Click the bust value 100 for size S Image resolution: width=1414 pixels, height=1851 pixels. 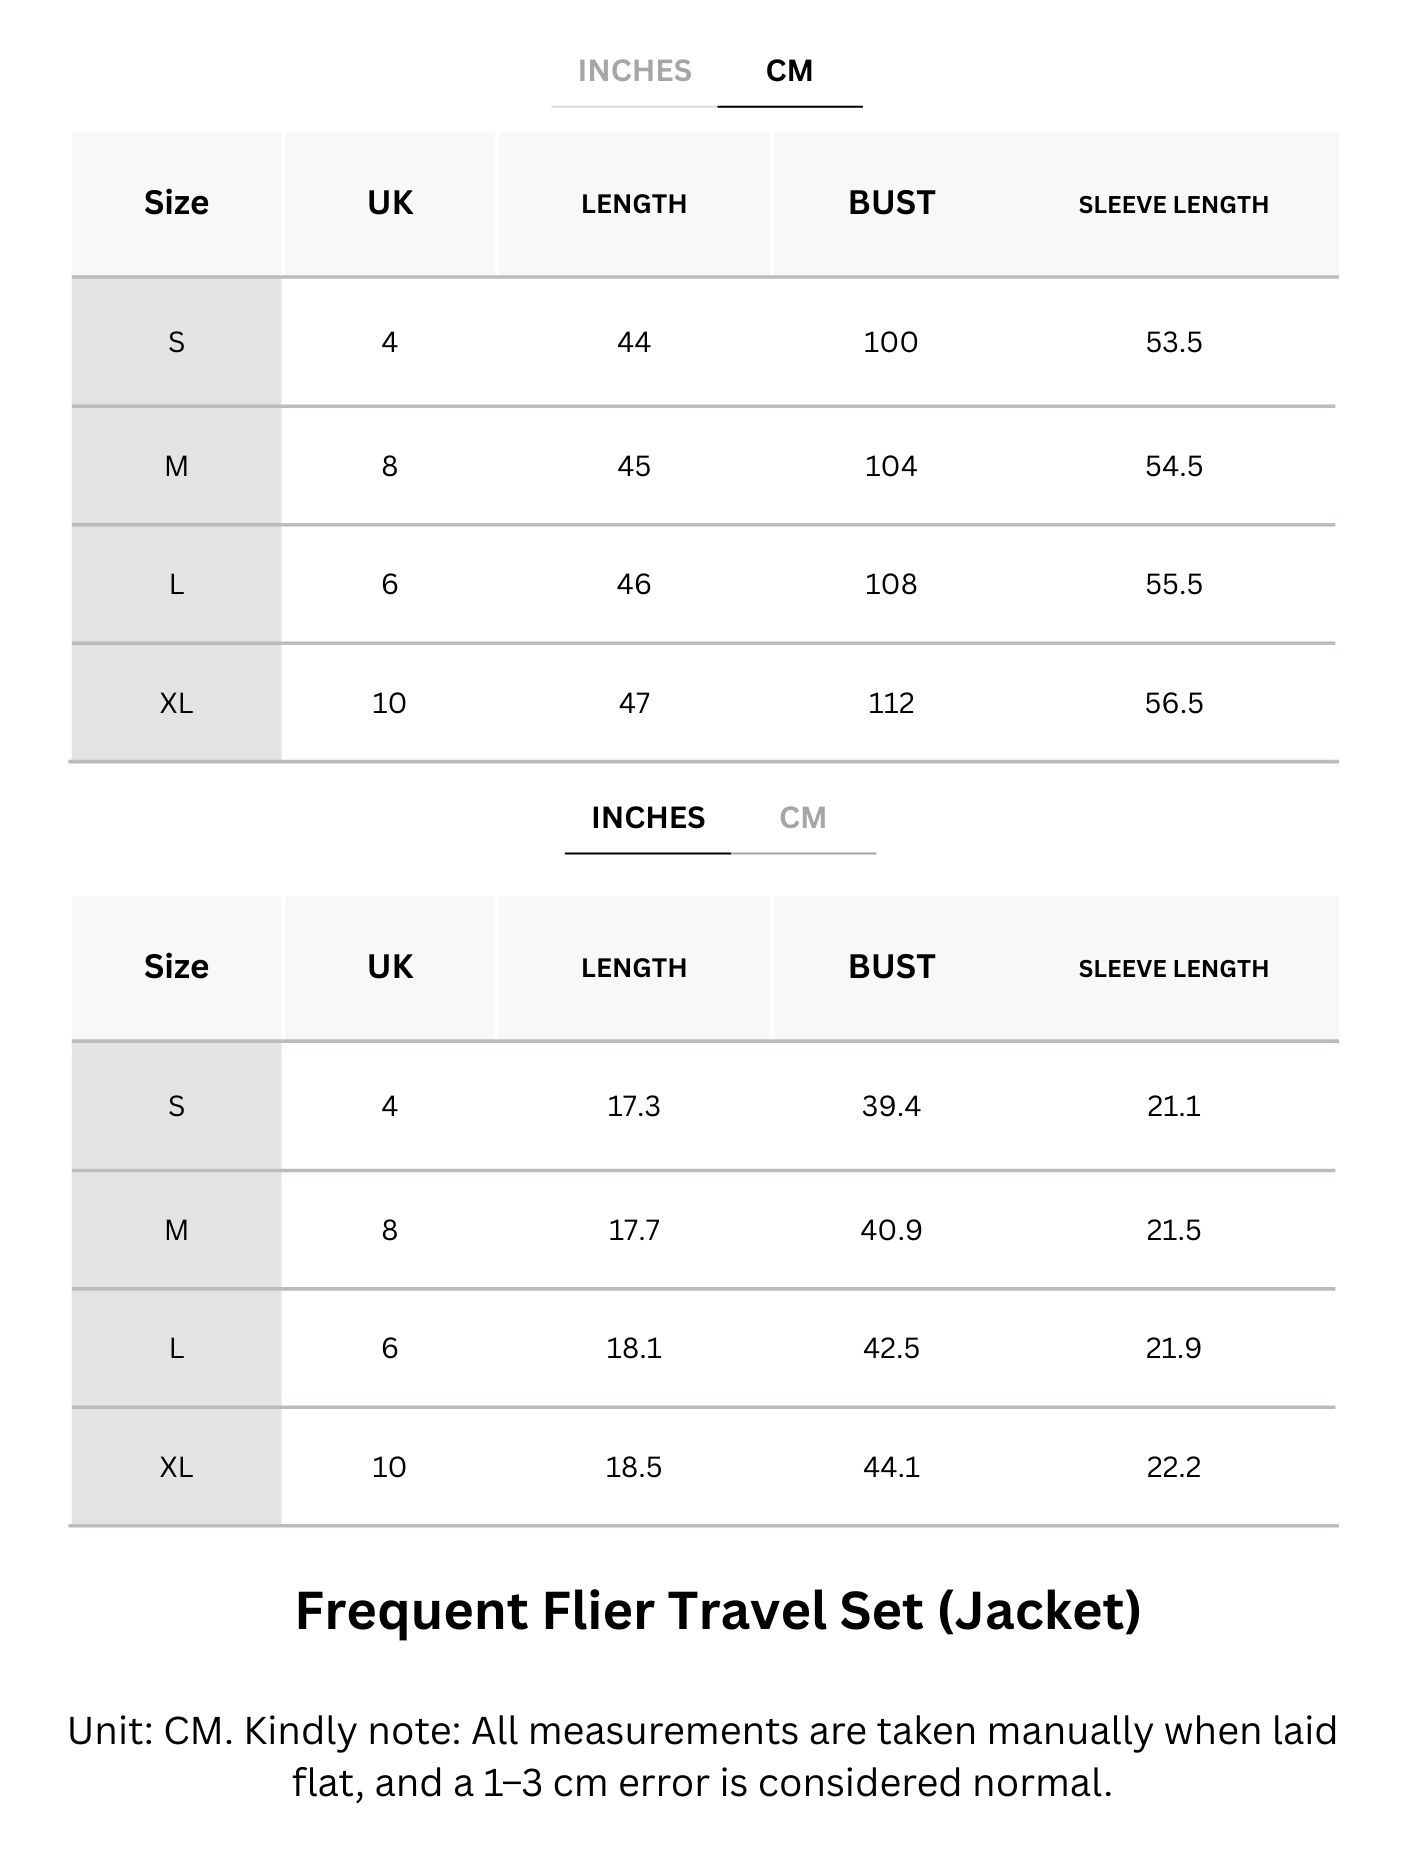coord(890,342)
